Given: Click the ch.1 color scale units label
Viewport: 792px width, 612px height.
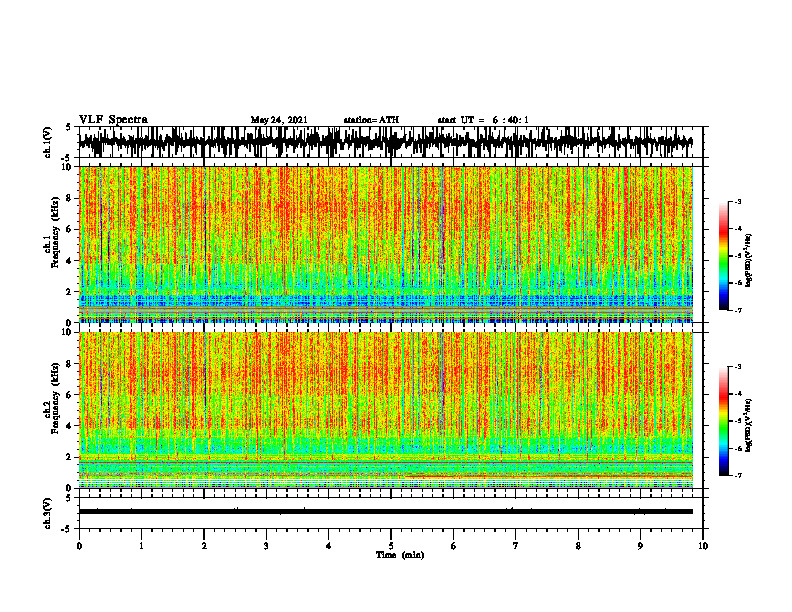Looking at the screenshot, I should click(749, 261).
